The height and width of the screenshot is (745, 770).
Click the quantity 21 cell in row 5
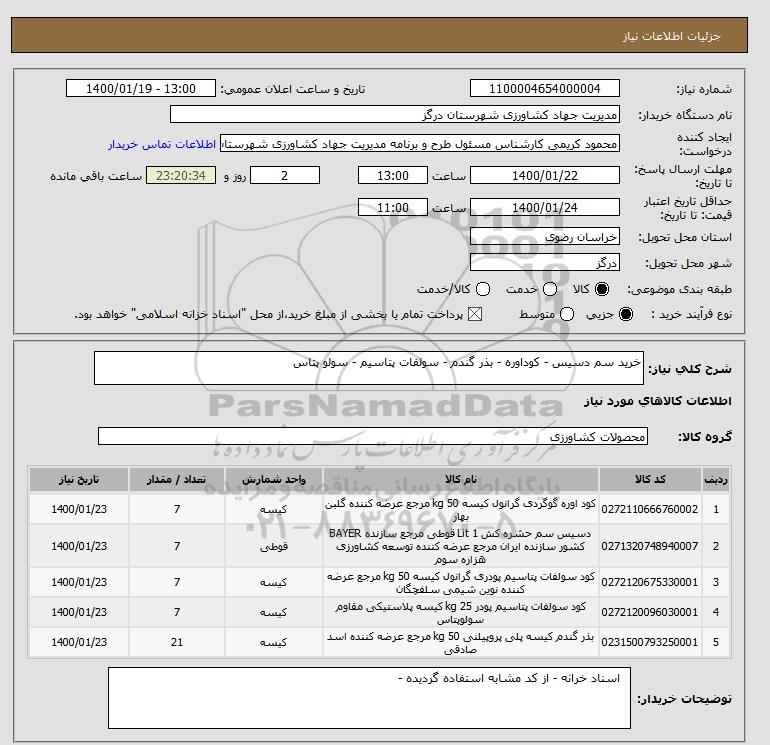pos(177,642)
